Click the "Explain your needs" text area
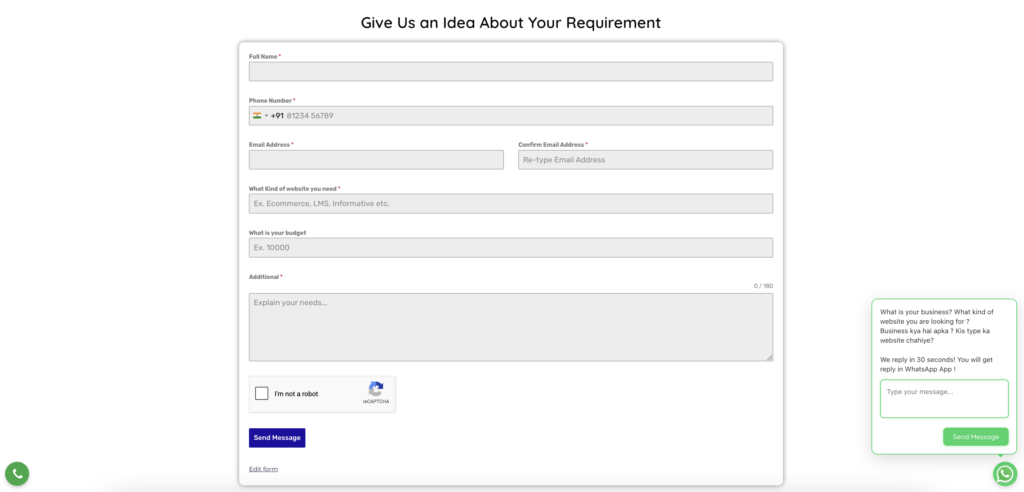Screen dimensions: 1024x492 510,326
